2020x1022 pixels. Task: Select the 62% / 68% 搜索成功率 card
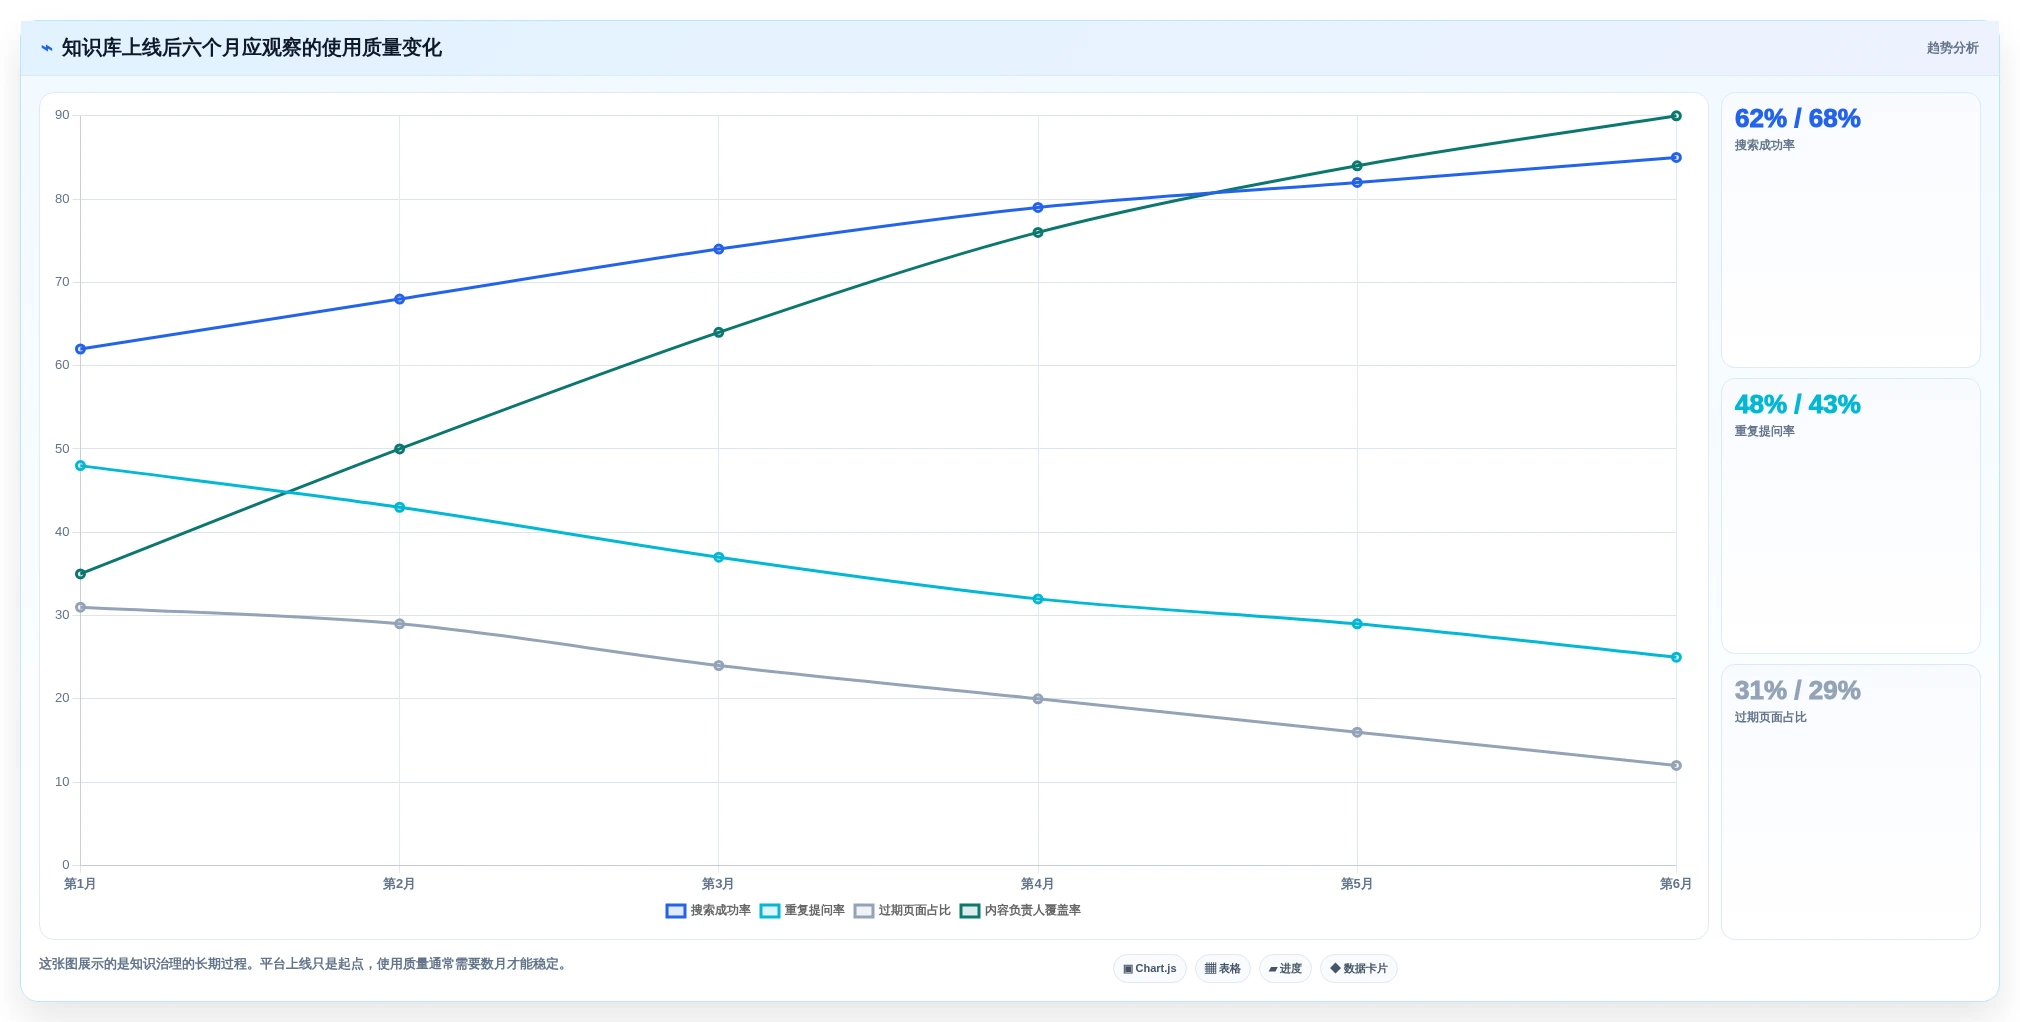coord(1850,230)
